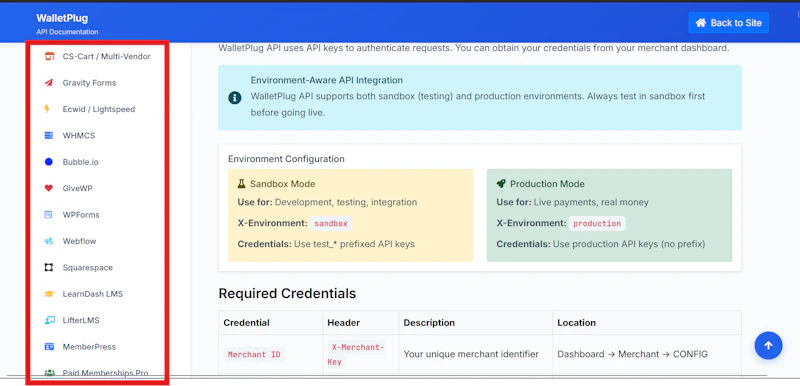Click the Gravity Forms paper plane icon

coord(49,83)
